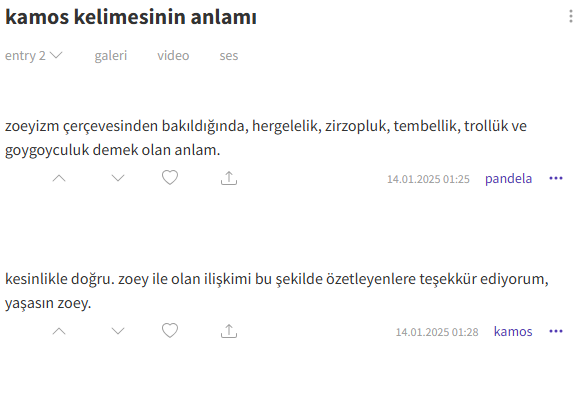Downvote pandela's entry
Viewport: 581px width, 394px height.
118,178
